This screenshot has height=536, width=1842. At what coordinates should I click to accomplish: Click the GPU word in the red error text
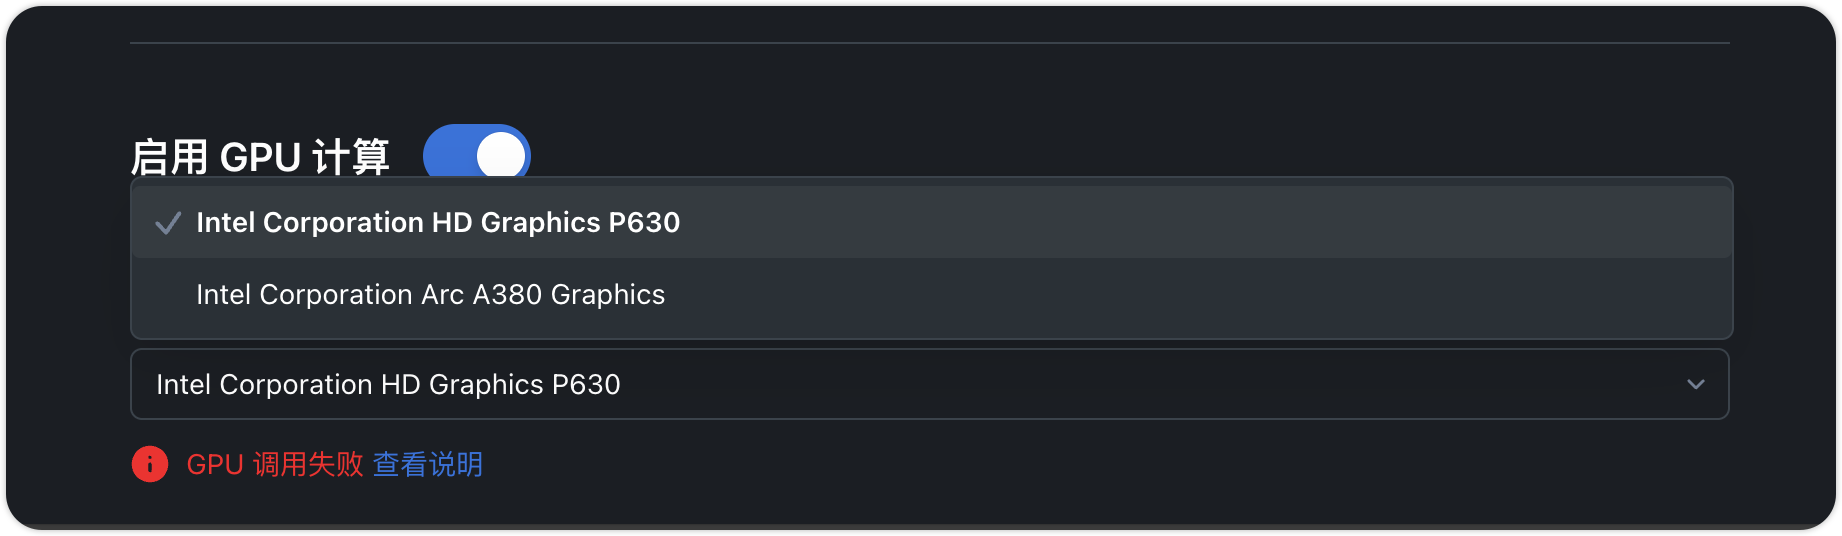[215, 465]
